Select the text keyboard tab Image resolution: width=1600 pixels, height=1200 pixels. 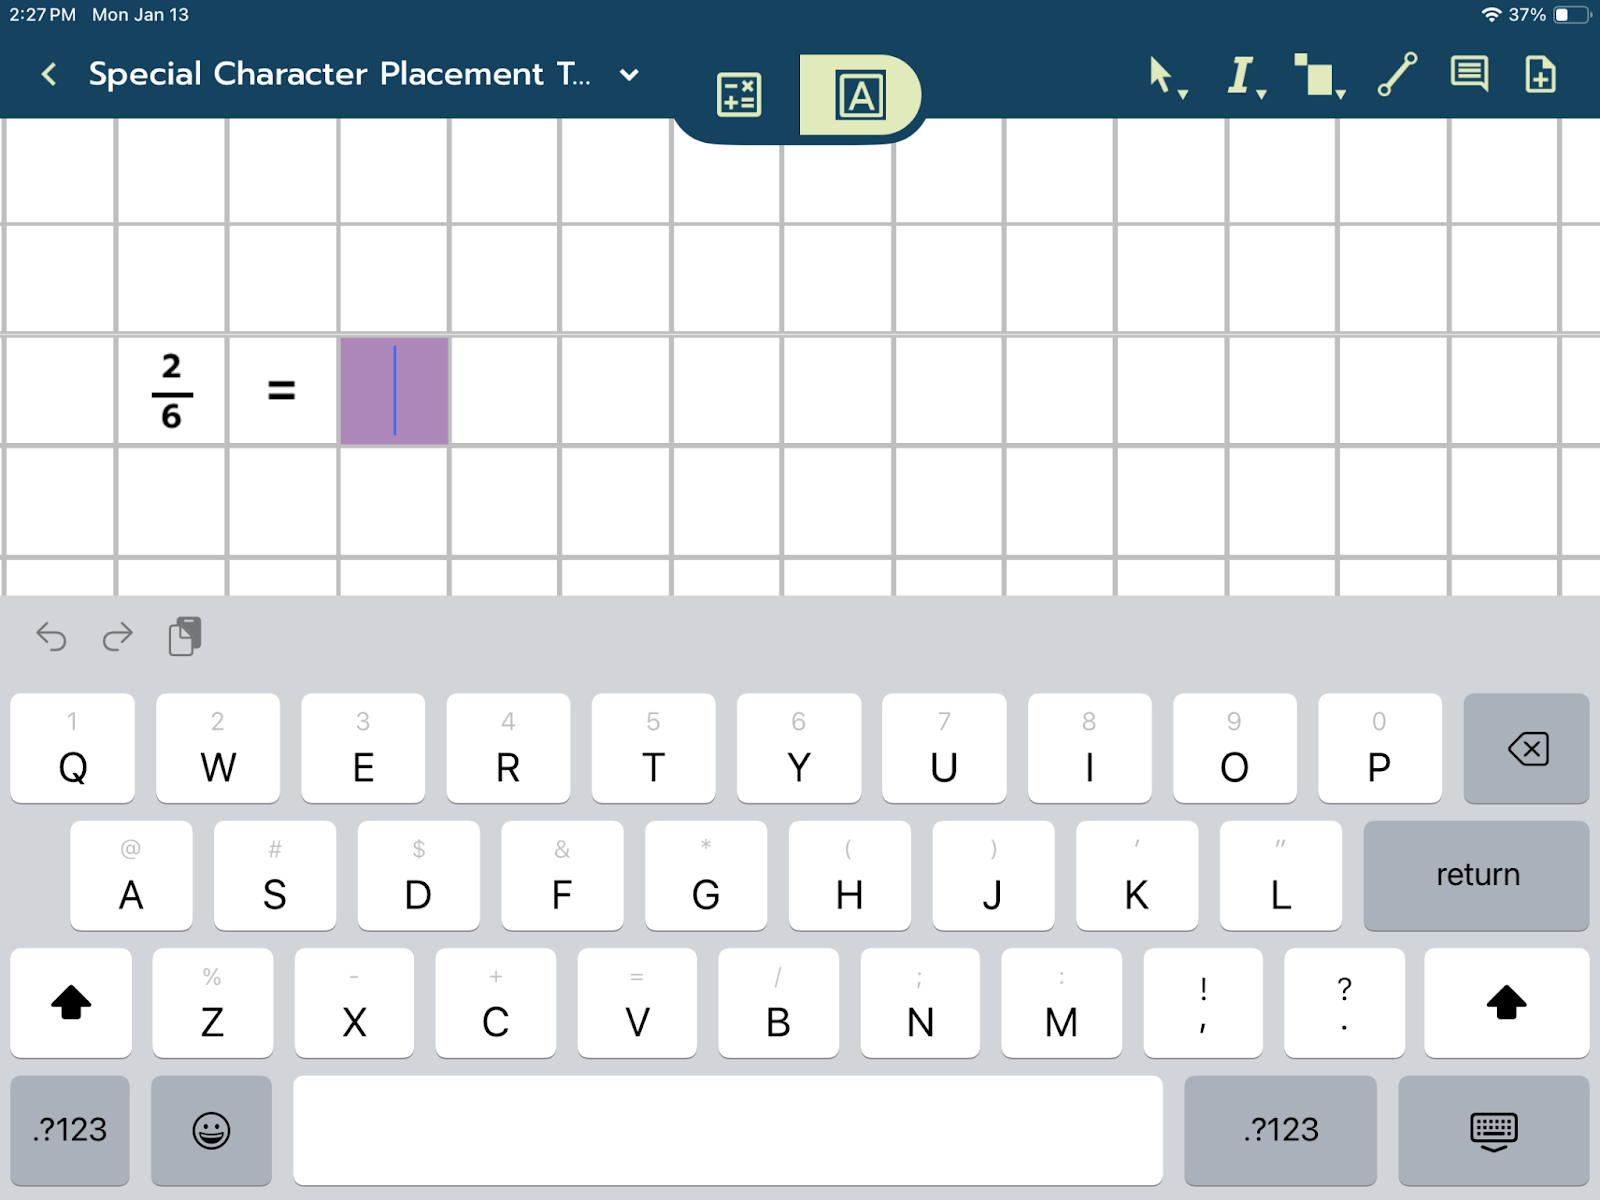pyautogui.click(x=860, y=95)
